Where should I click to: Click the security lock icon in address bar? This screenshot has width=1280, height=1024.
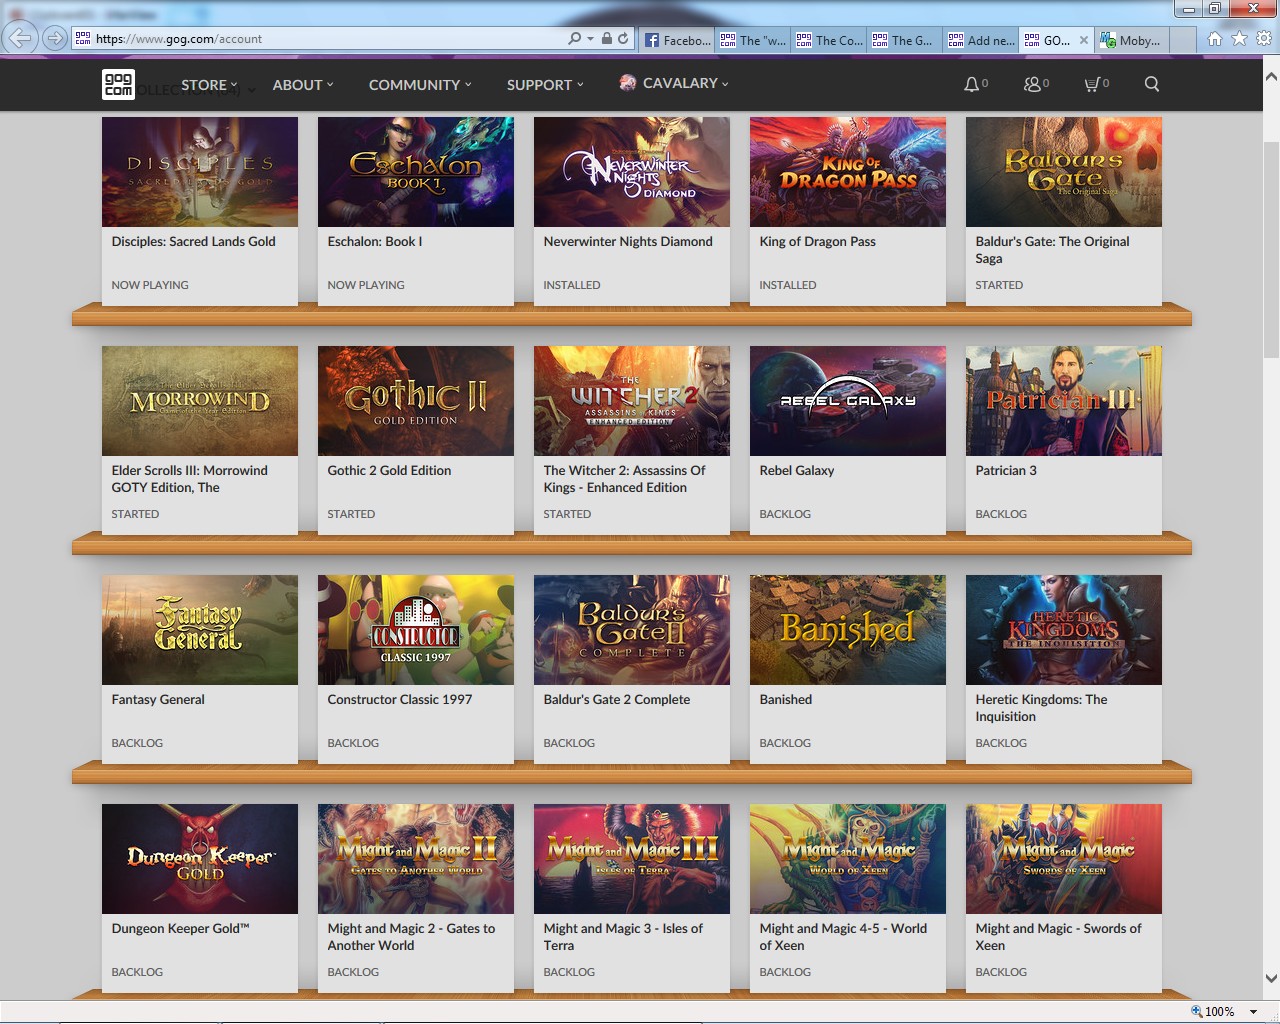[x=606, y=39]
